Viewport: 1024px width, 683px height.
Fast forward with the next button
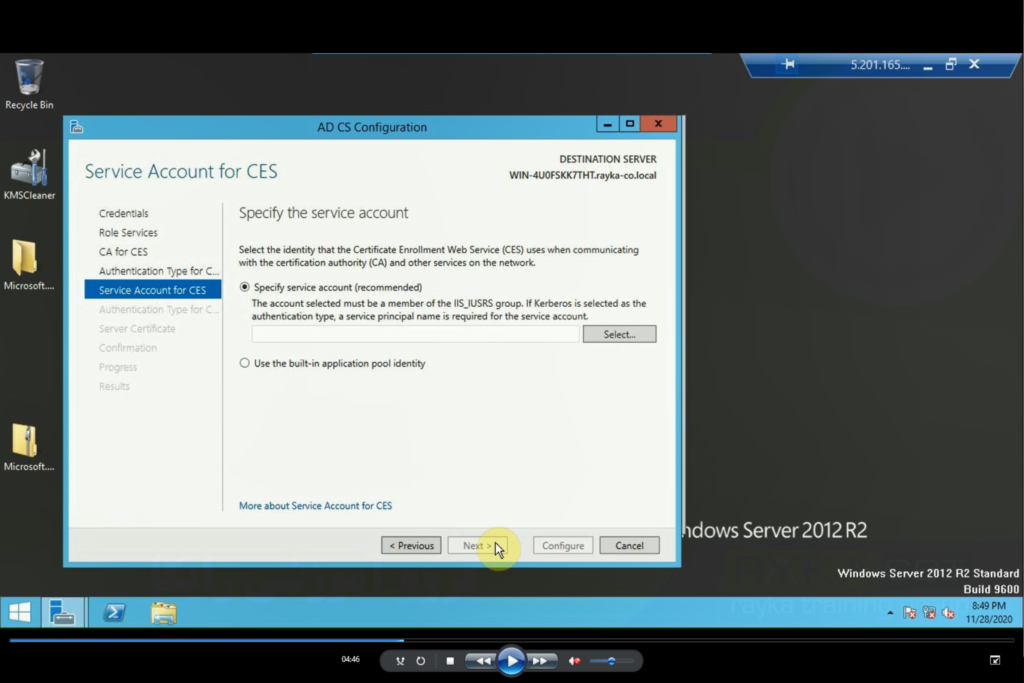(541, 661)
